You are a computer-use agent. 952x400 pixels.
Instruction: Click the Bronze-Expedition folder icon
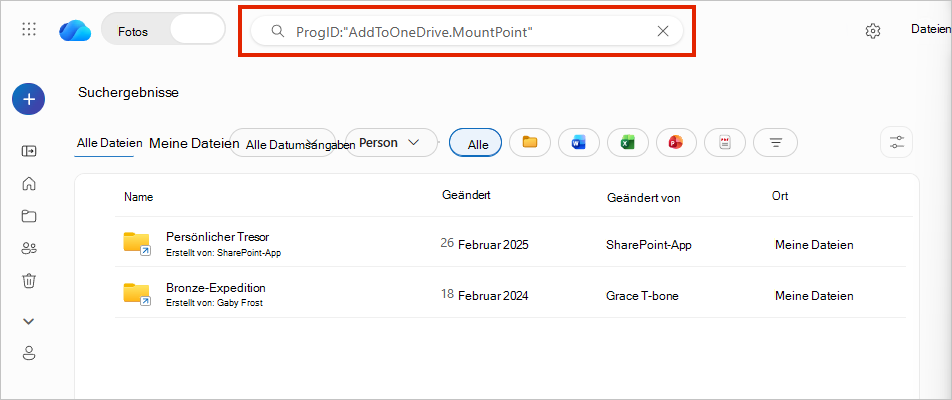pos(137,294)
